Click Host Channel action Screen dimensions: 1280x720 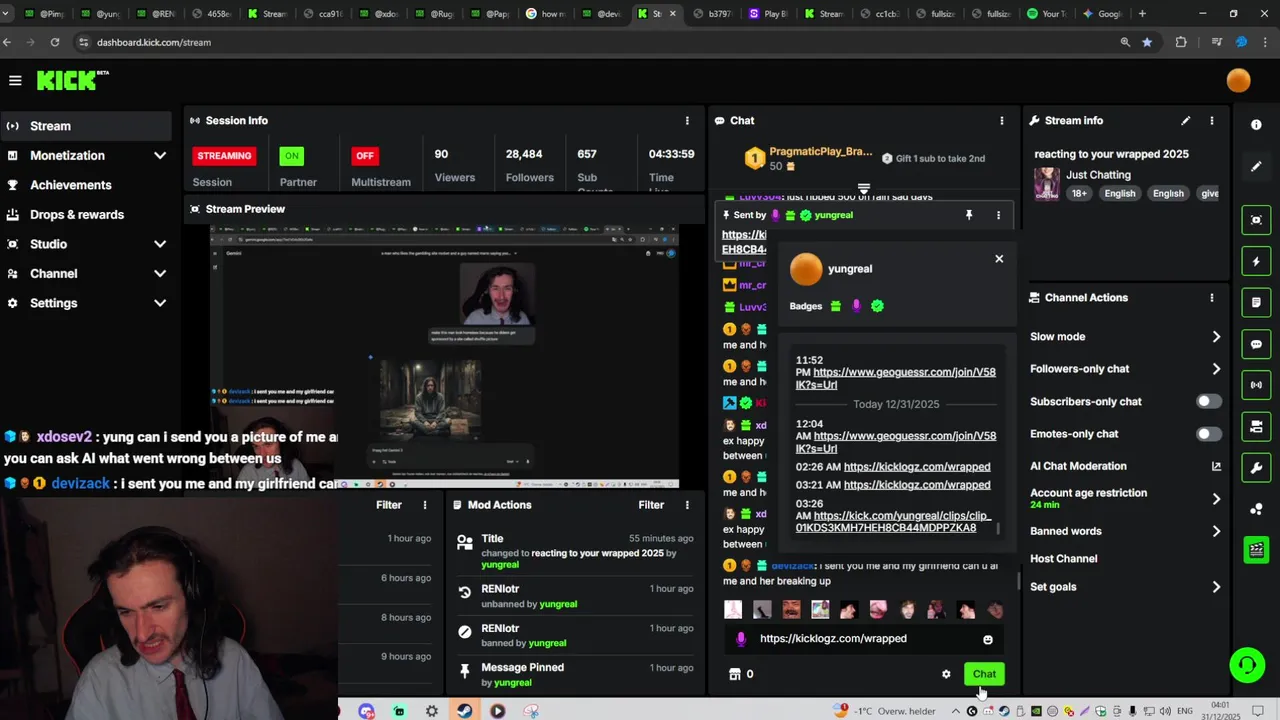point(1063,559)
